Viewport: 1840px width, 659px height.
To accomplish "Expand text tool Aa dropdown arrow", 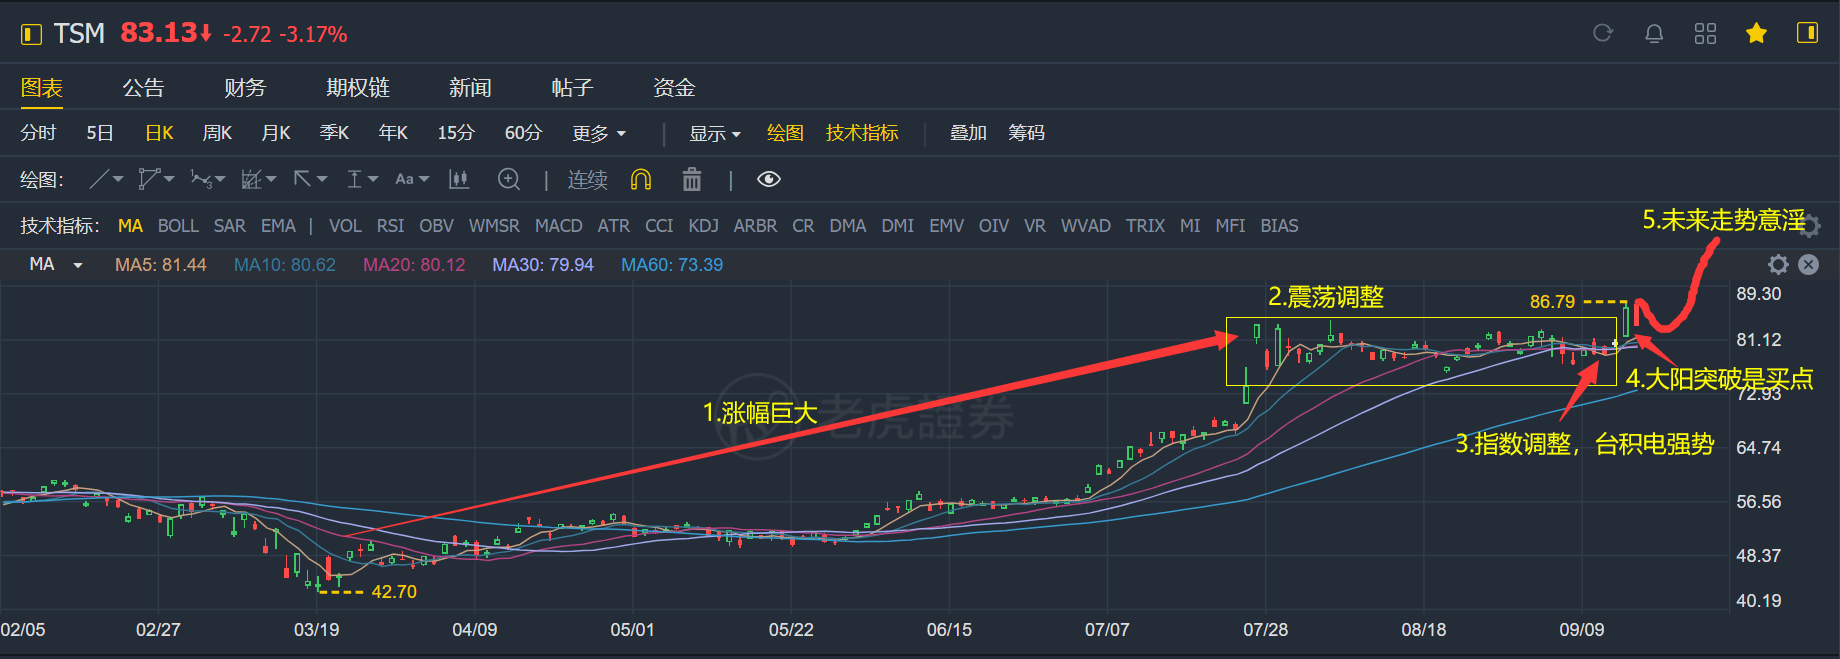I will pyautogui.click(x=424, y=180).
